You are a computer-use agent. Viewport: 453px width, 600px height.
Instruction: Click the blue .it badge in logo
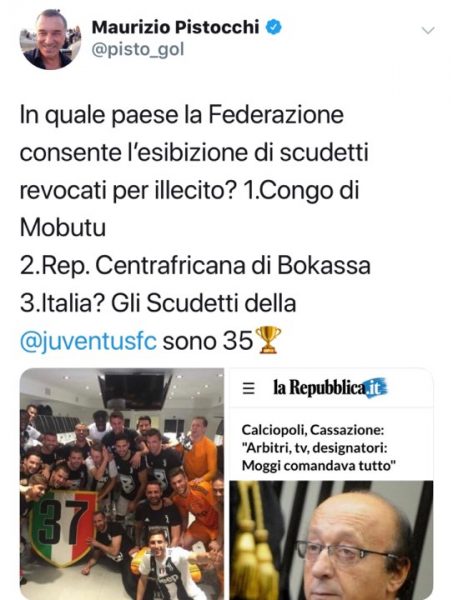pyautogui.click(x=375, y=389)
